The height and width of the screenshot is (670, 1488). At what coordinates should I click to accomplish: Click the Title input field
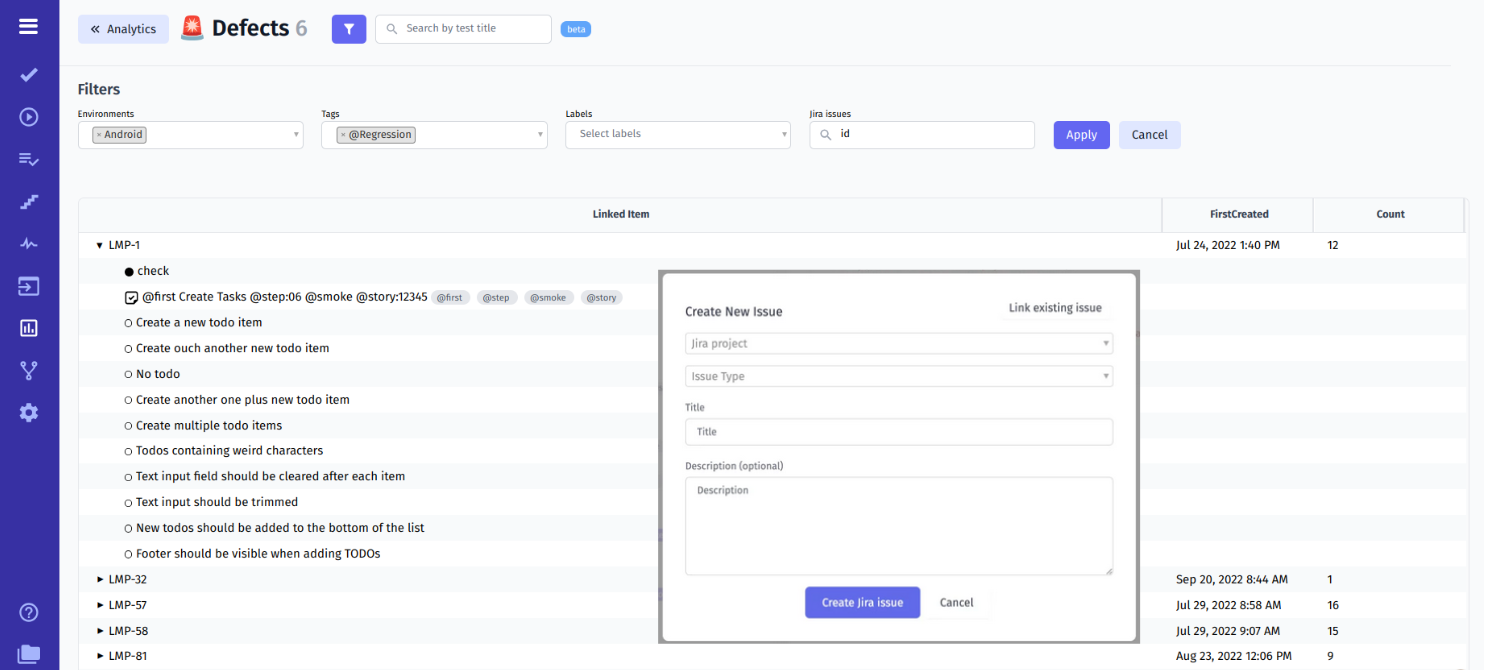pyautogui.click(x=898, y=432)
